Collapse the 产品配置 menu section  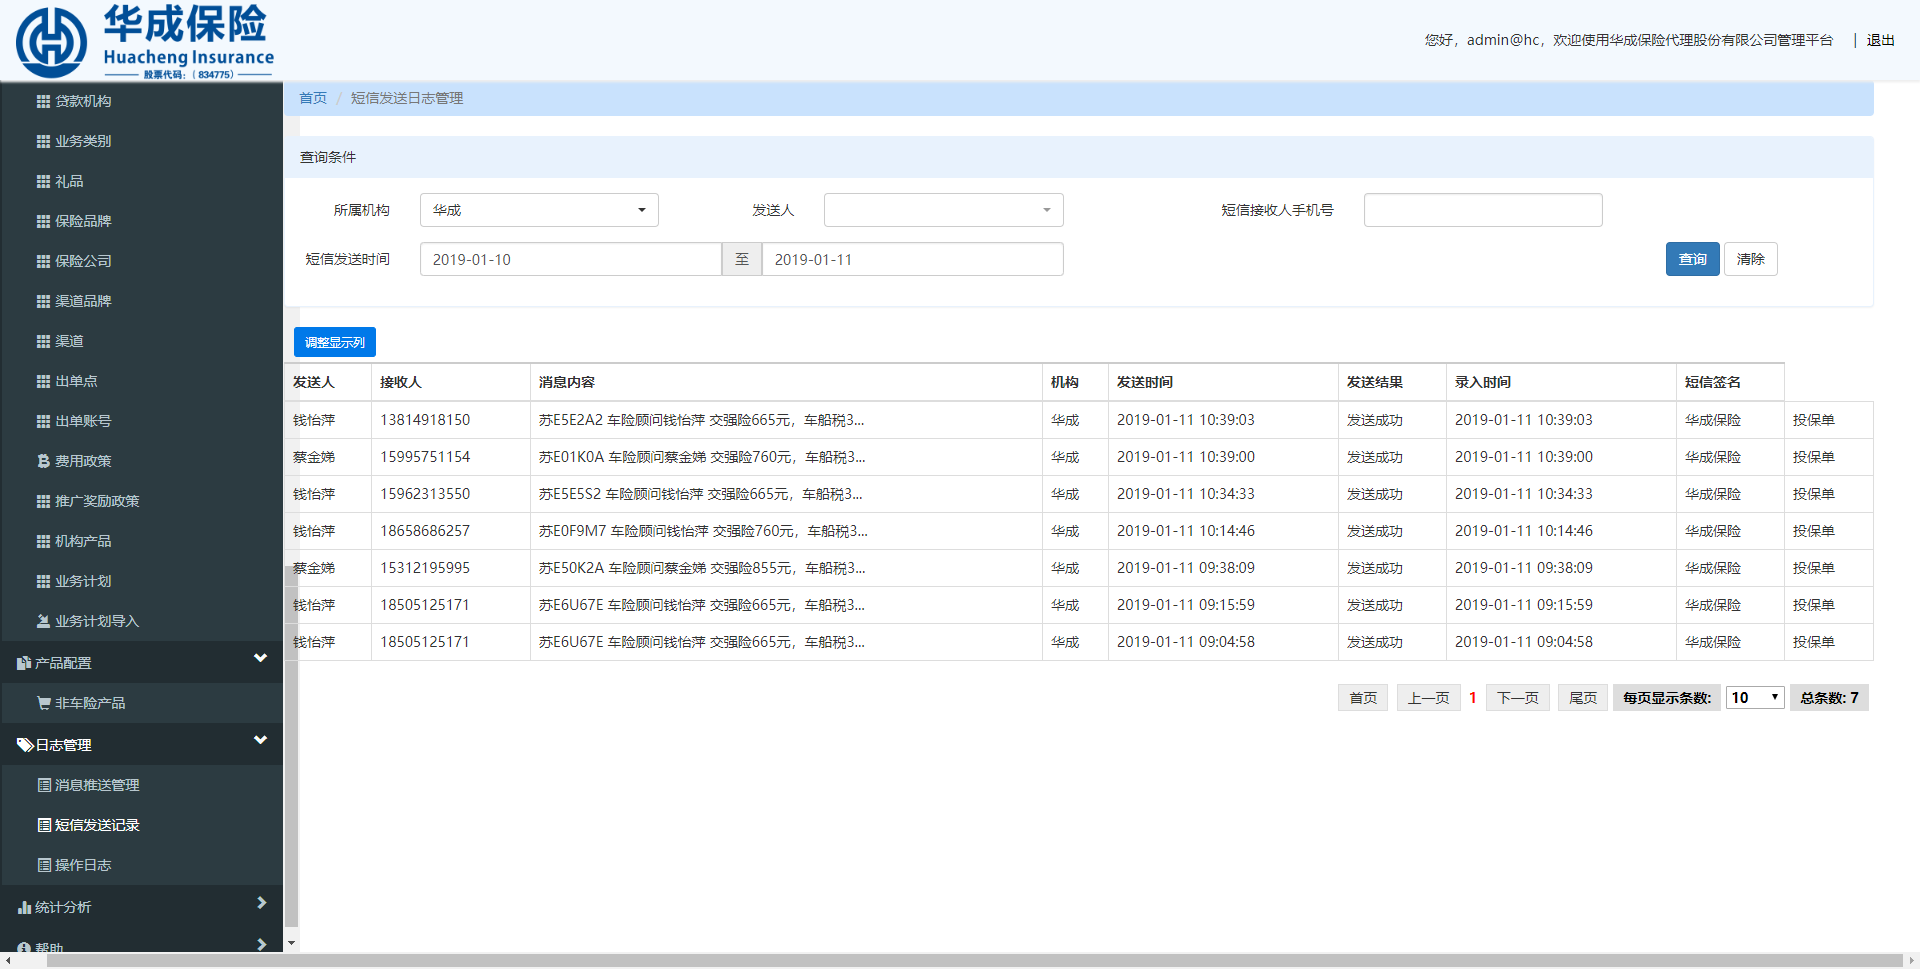[260, 659]
